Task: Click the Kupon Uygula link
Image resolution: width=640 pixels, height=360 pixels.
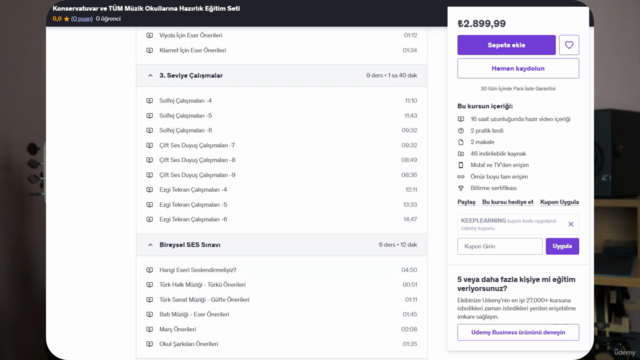Action: [x=560, y=202]
